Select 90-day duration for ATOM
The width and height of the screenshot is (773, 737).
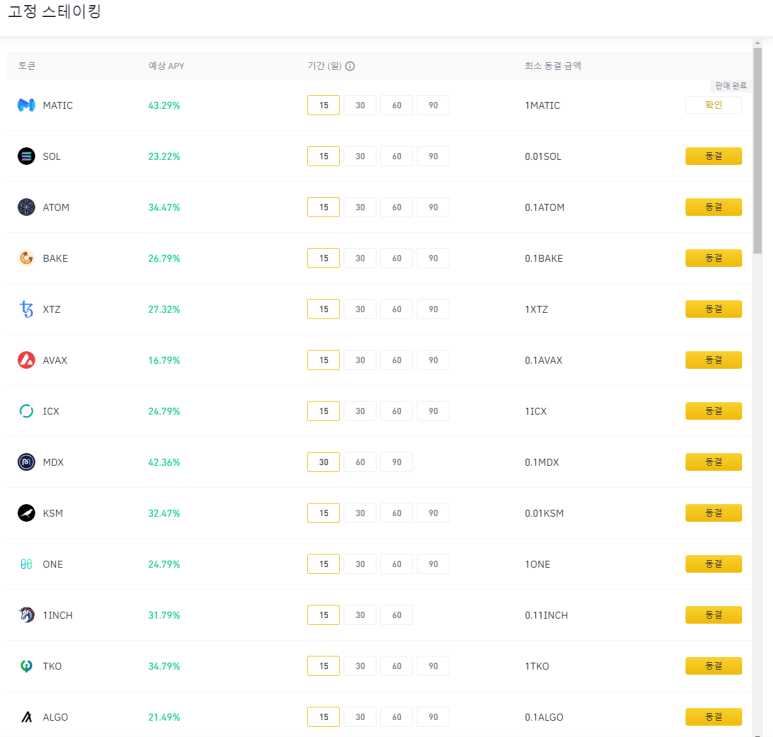tap(433, 207)
